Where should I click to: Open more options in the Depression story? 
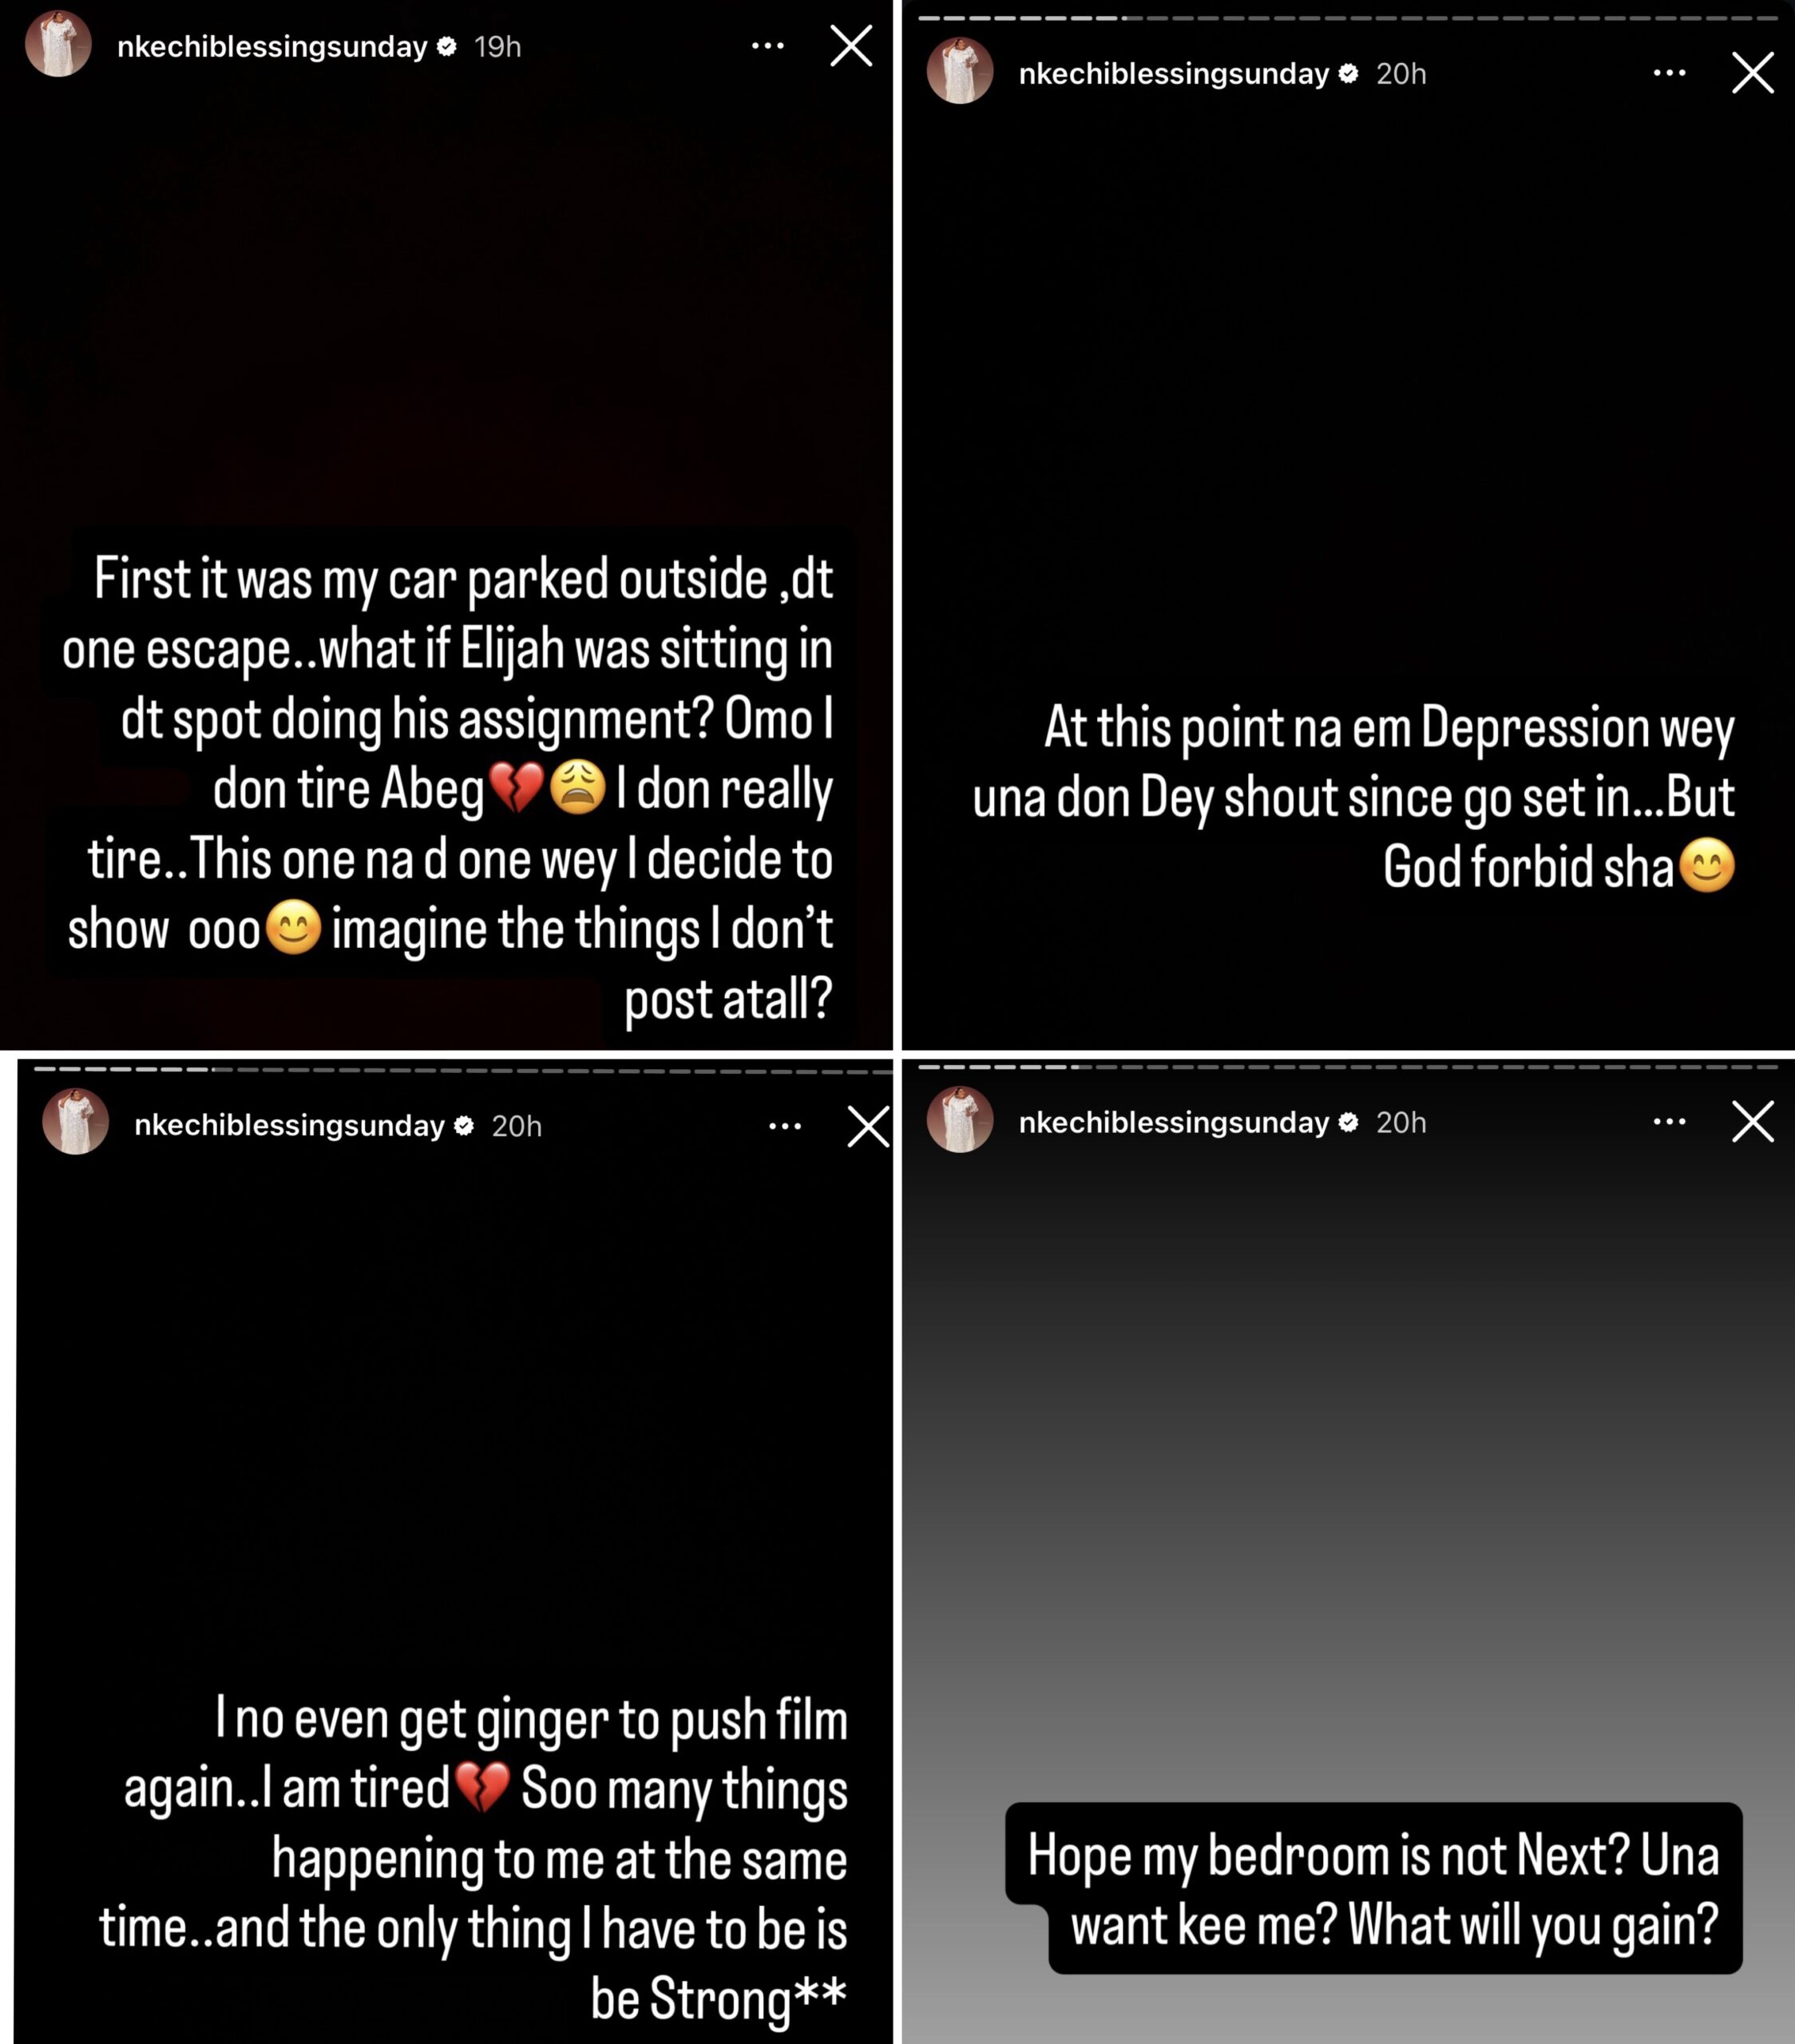[1669, 73]
